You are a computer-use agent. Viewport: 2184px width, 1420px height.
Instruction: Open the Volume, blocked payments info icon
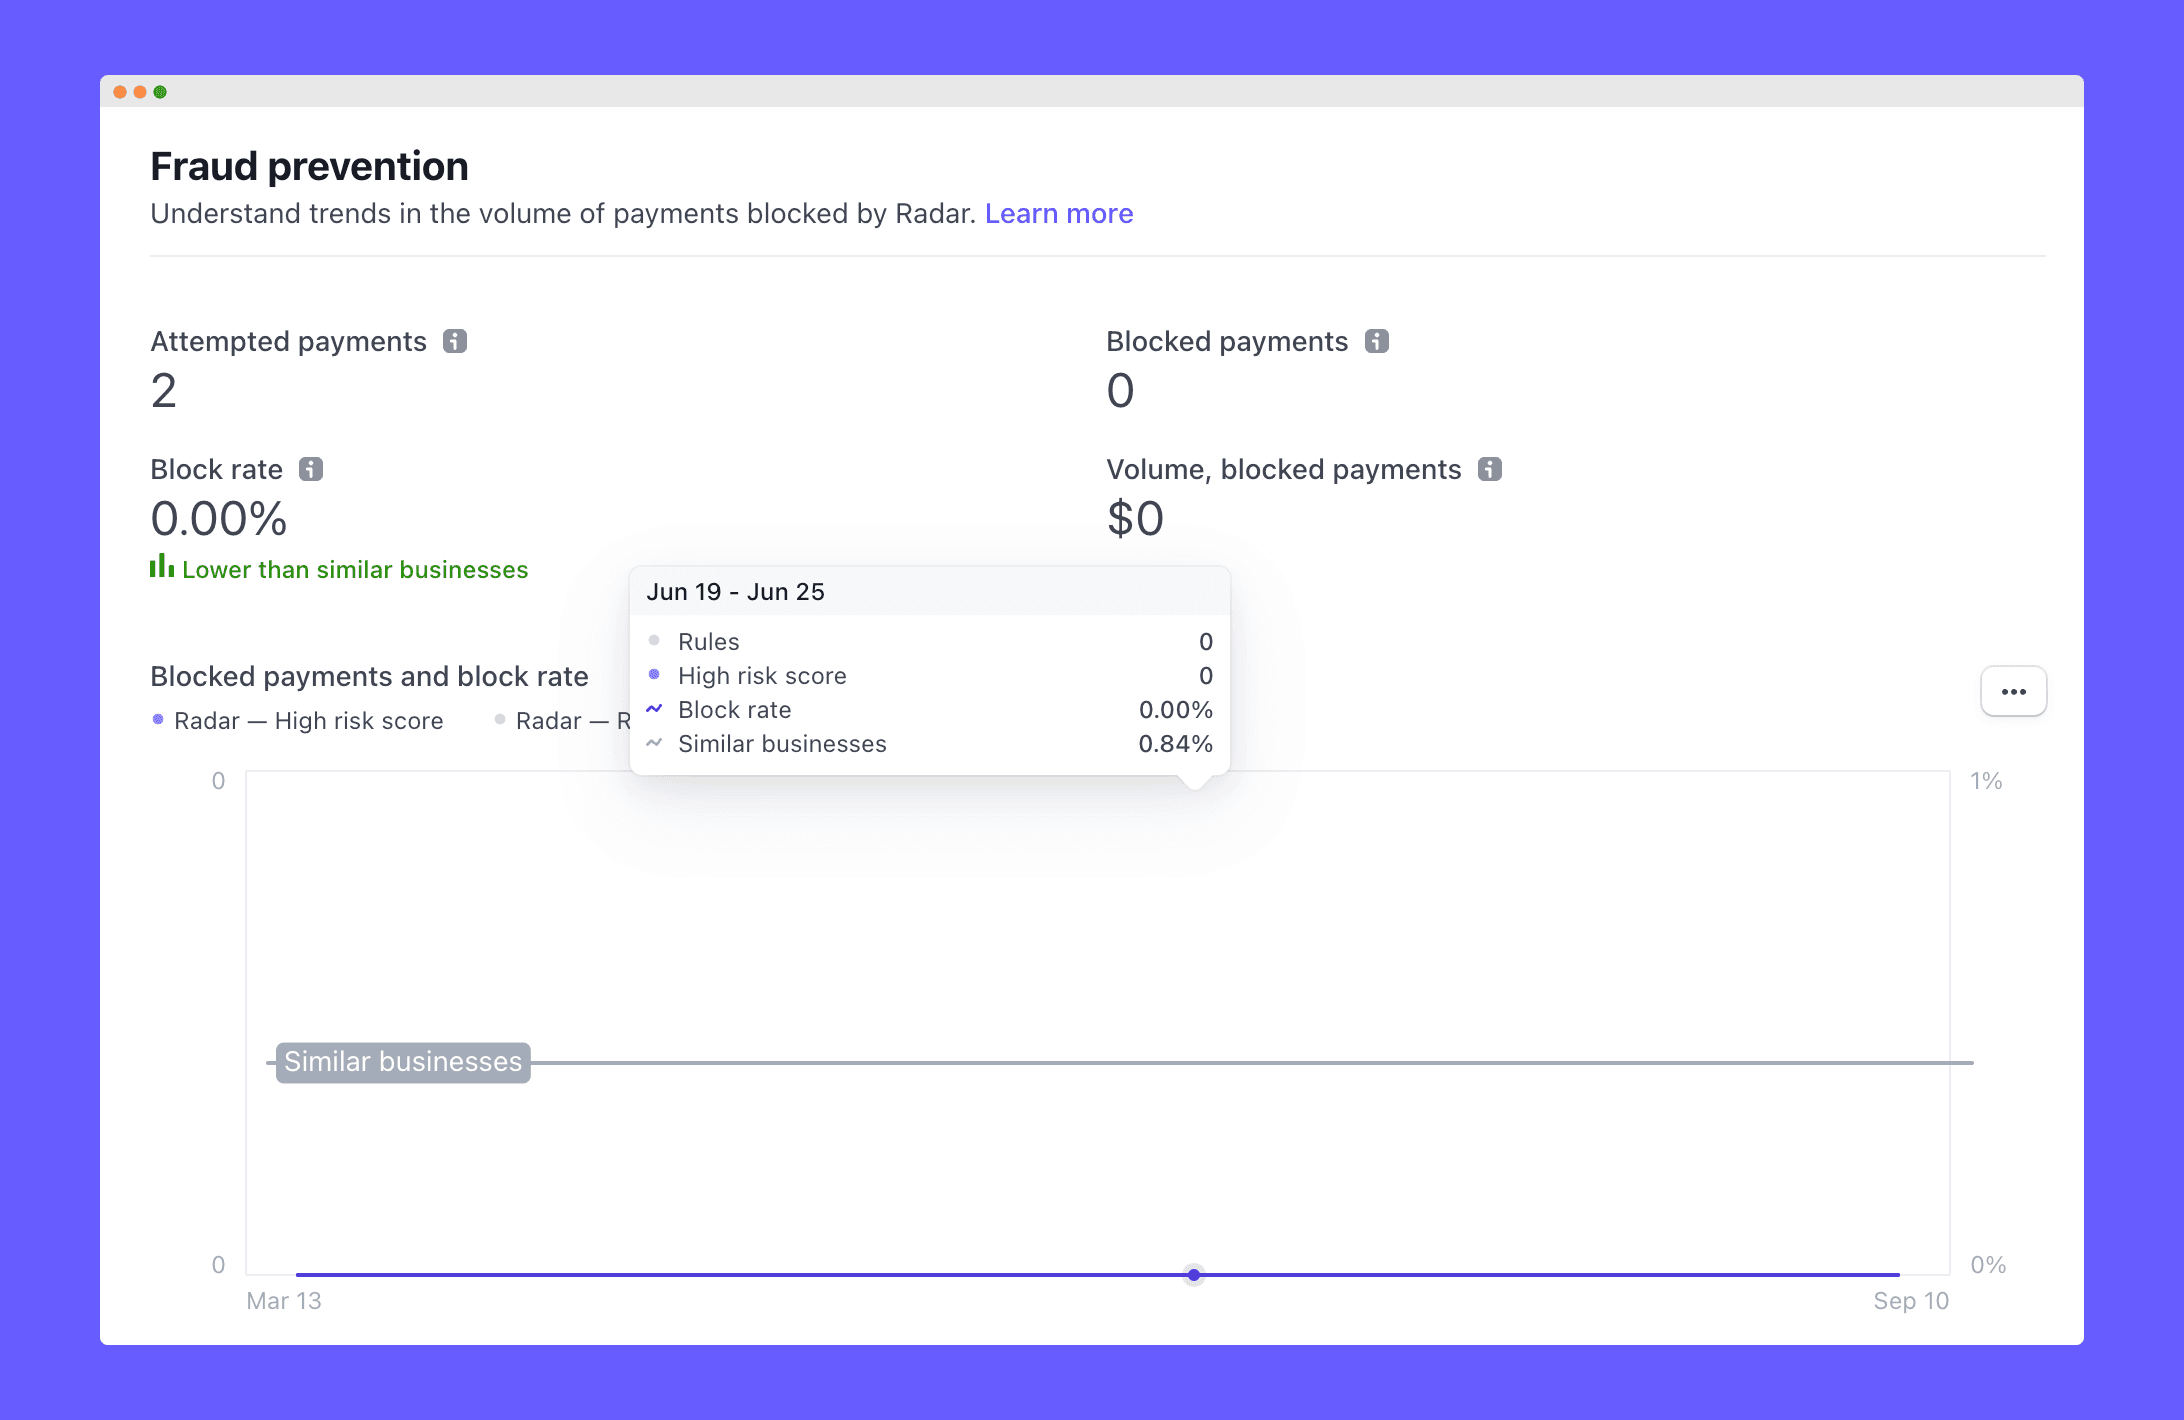[1489, 468]
